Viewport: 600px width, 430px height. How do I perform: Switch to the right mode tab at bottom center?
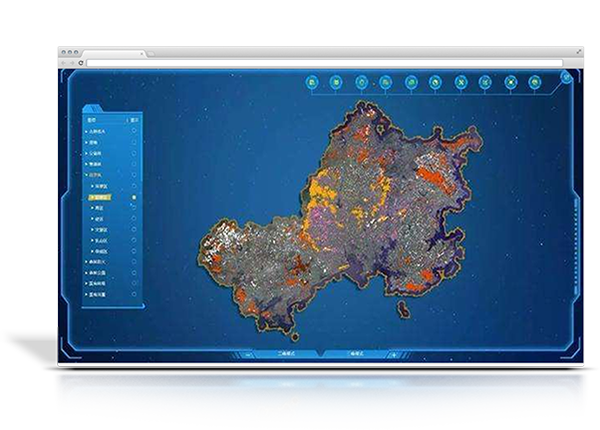point(357,353)
